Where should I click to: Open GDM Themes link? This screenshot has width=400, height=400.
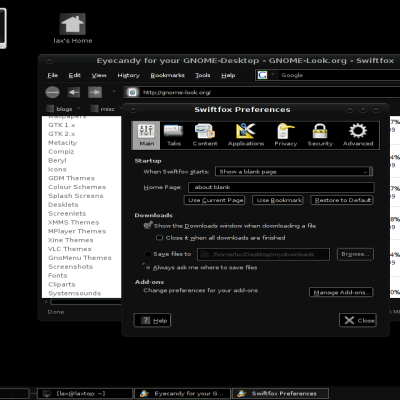coord(71,178)
